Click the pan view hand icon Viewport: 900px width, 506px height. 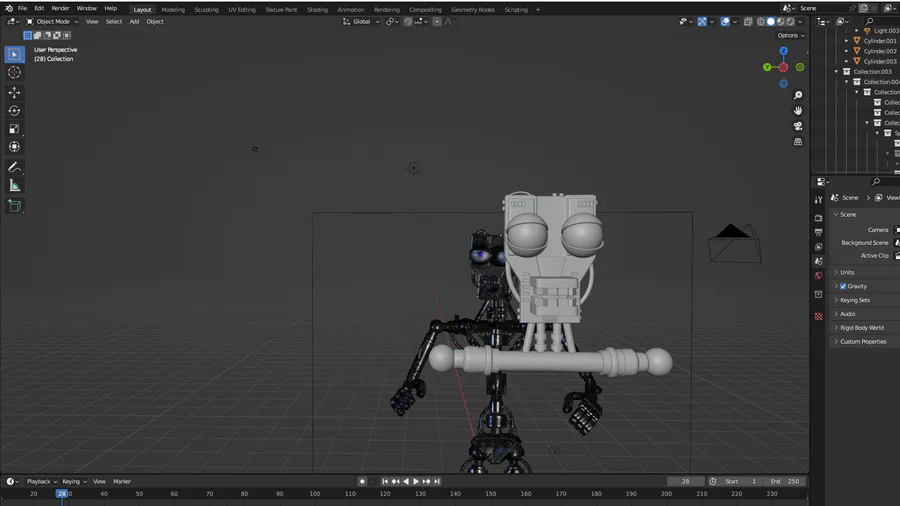(x=798, y=111)
